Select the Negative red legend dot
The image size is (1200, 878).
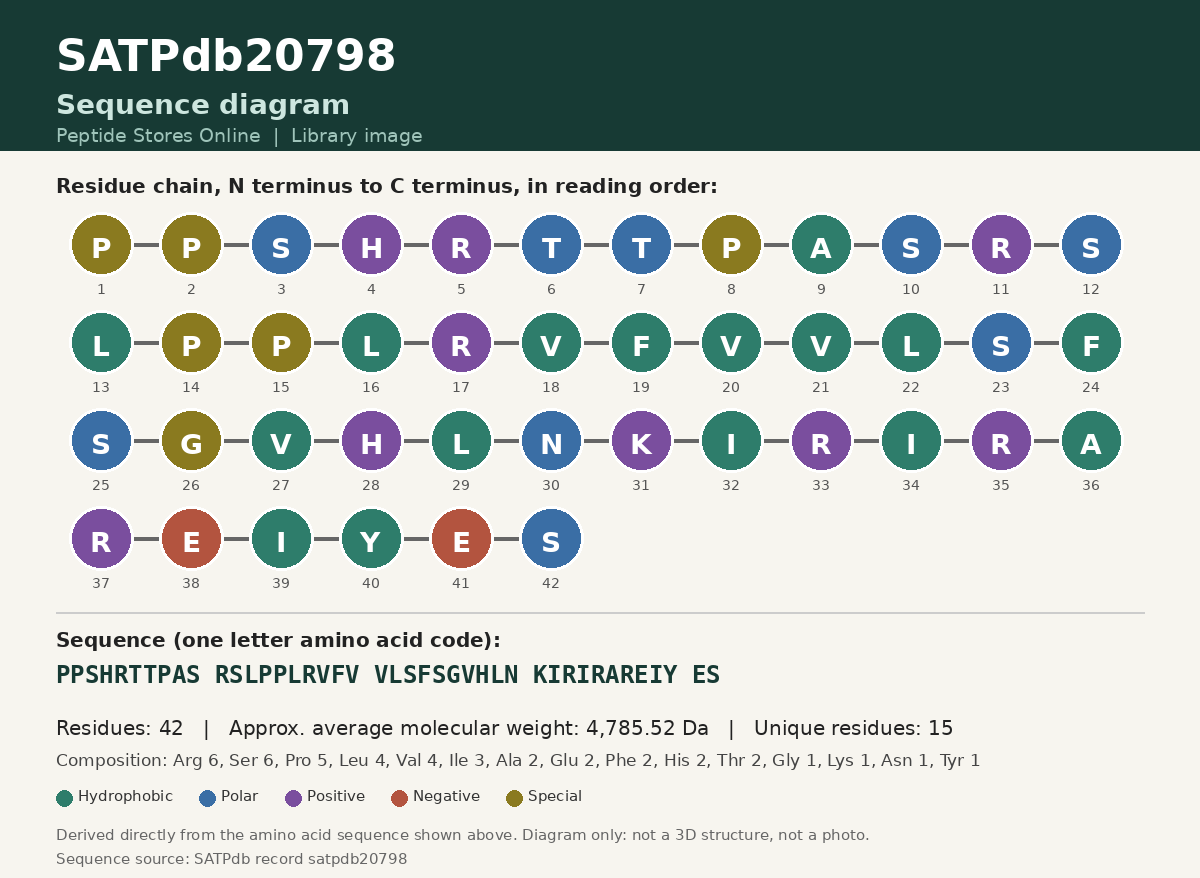(x=400, y=798)
